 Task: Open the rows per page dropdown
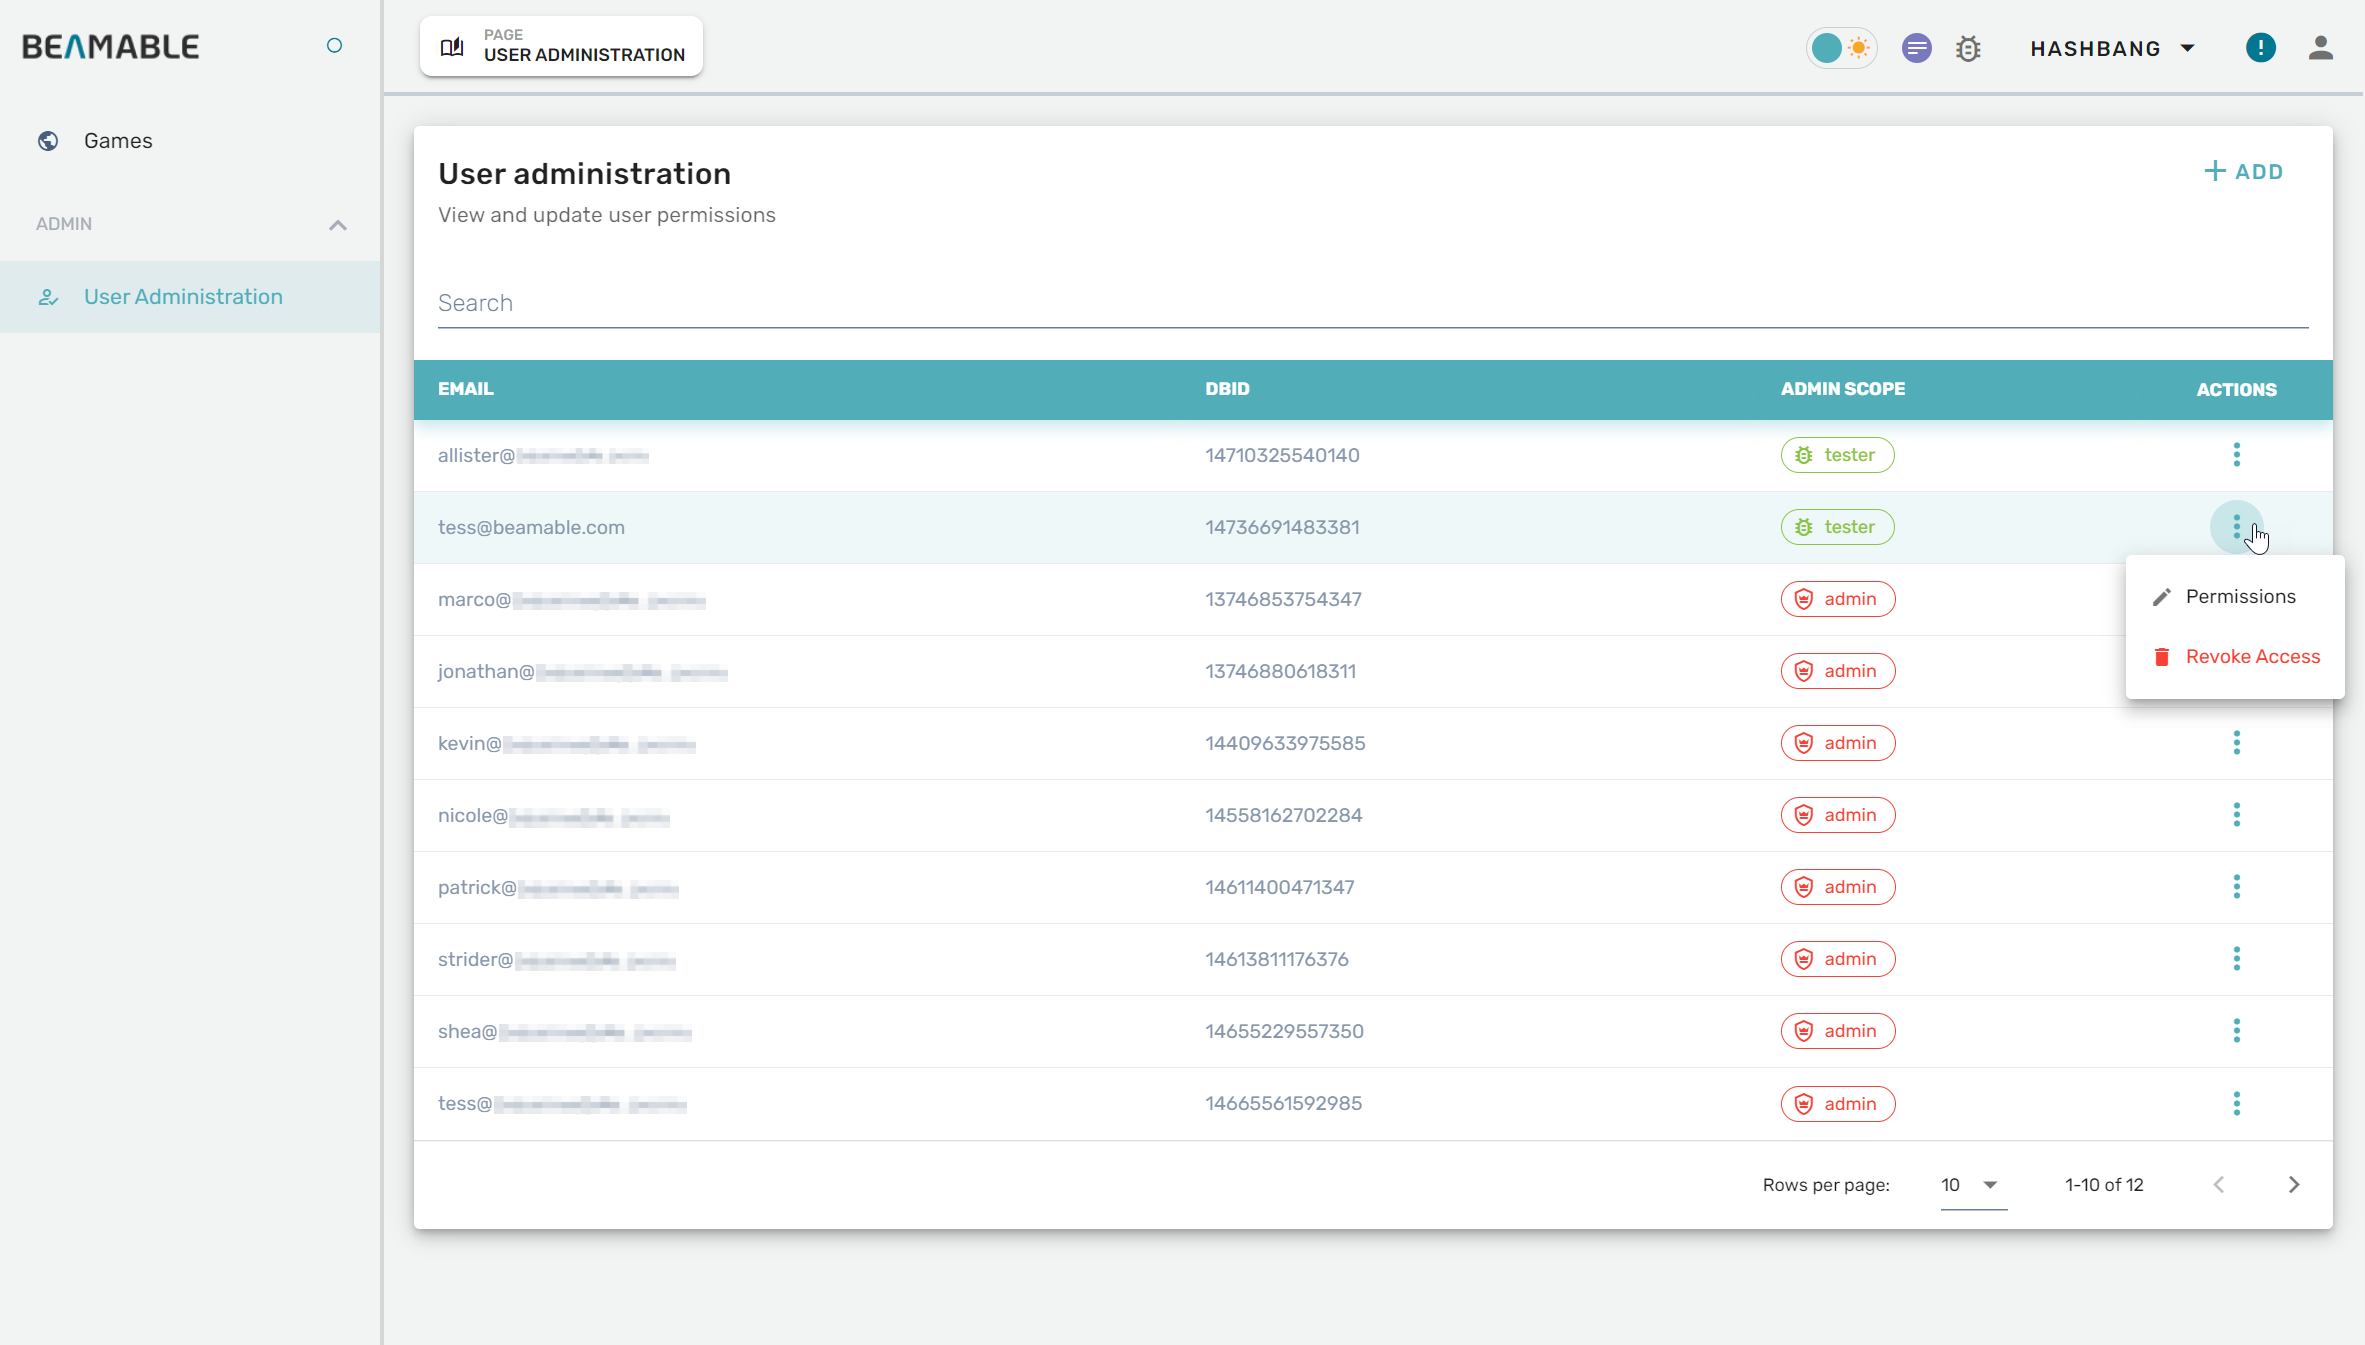click(1971, 1185)
